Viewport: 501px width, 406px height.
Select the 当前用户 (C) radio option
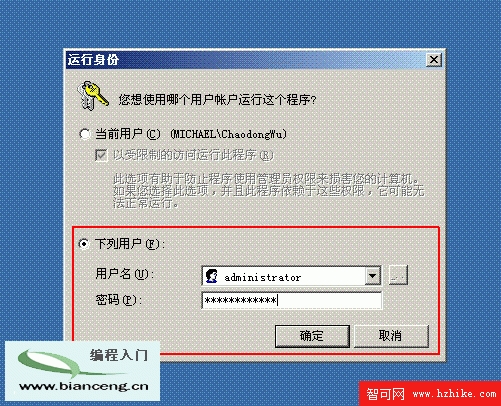(85, 134)
